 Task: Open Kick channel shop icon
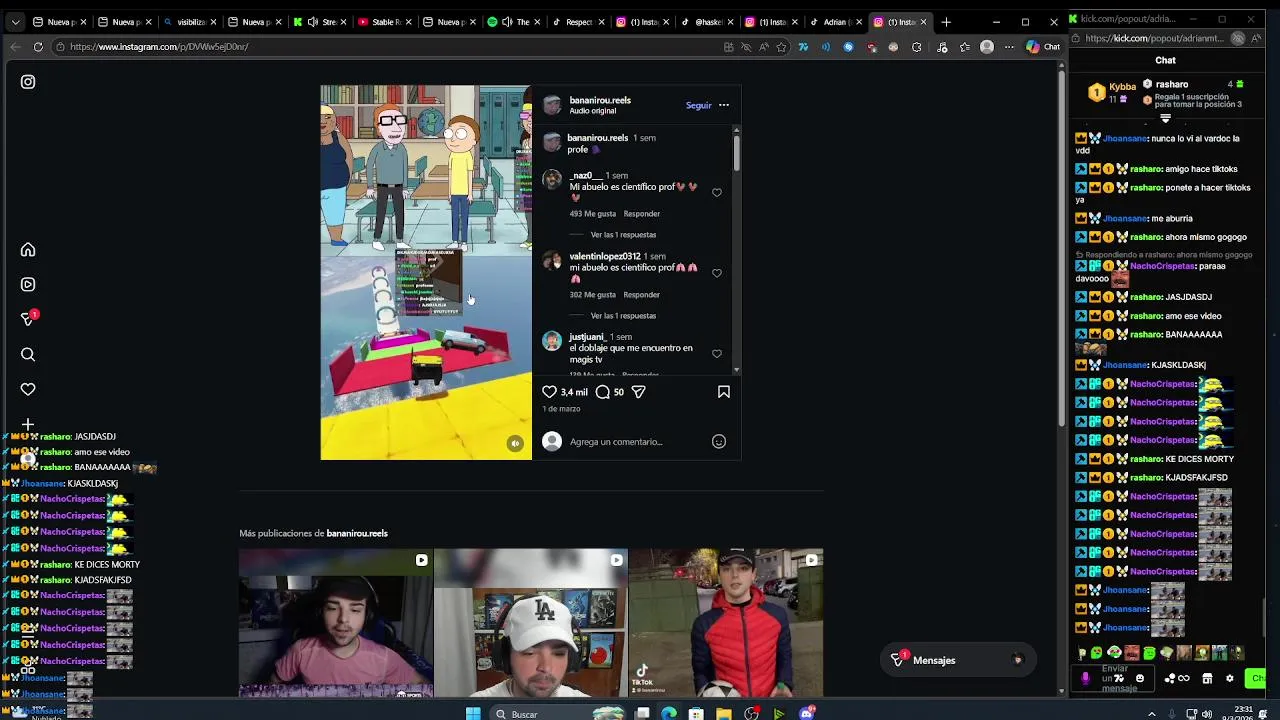point(1207,678)
